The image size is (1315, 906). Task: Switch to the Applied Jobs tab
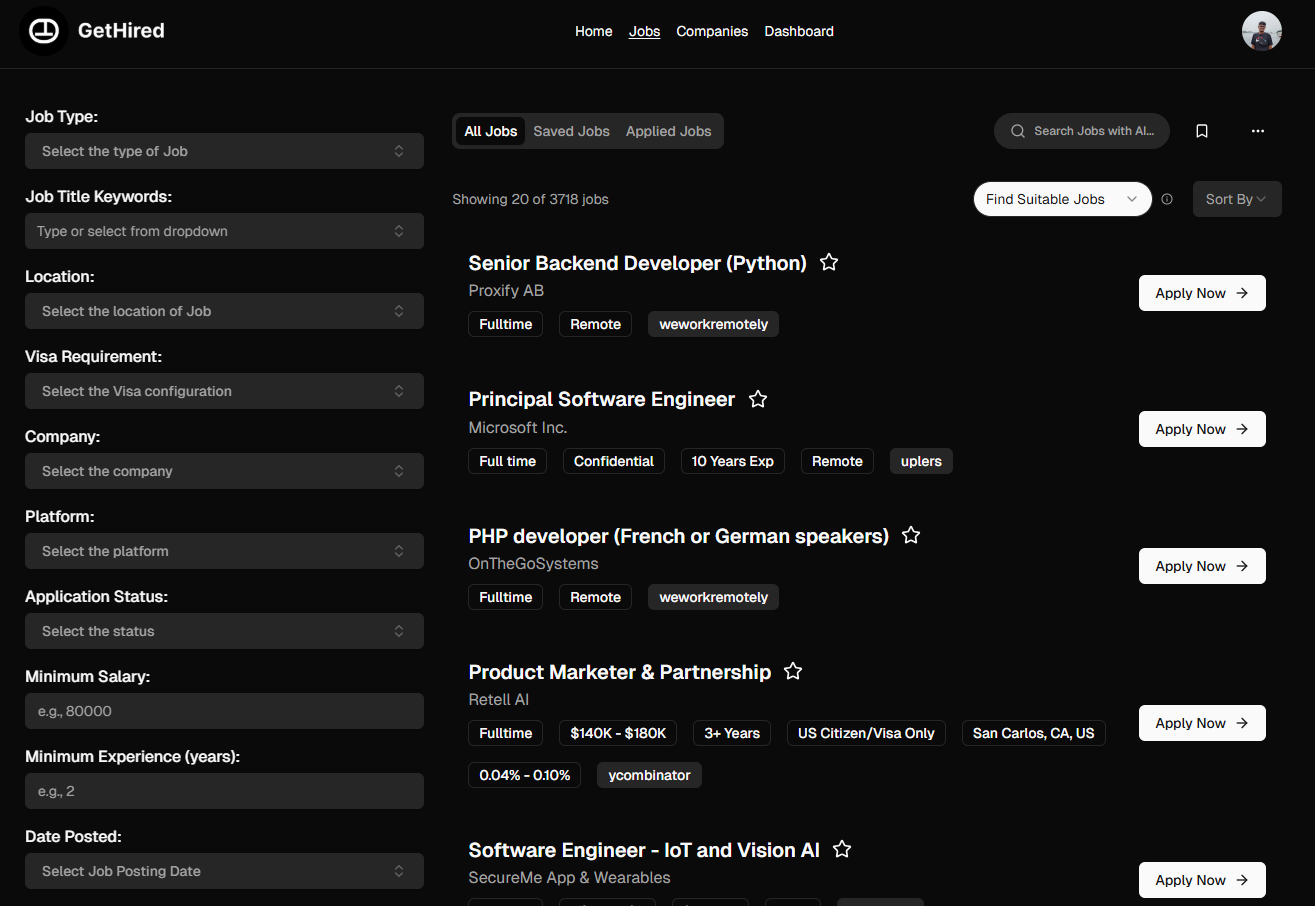[x=668, y=131]
